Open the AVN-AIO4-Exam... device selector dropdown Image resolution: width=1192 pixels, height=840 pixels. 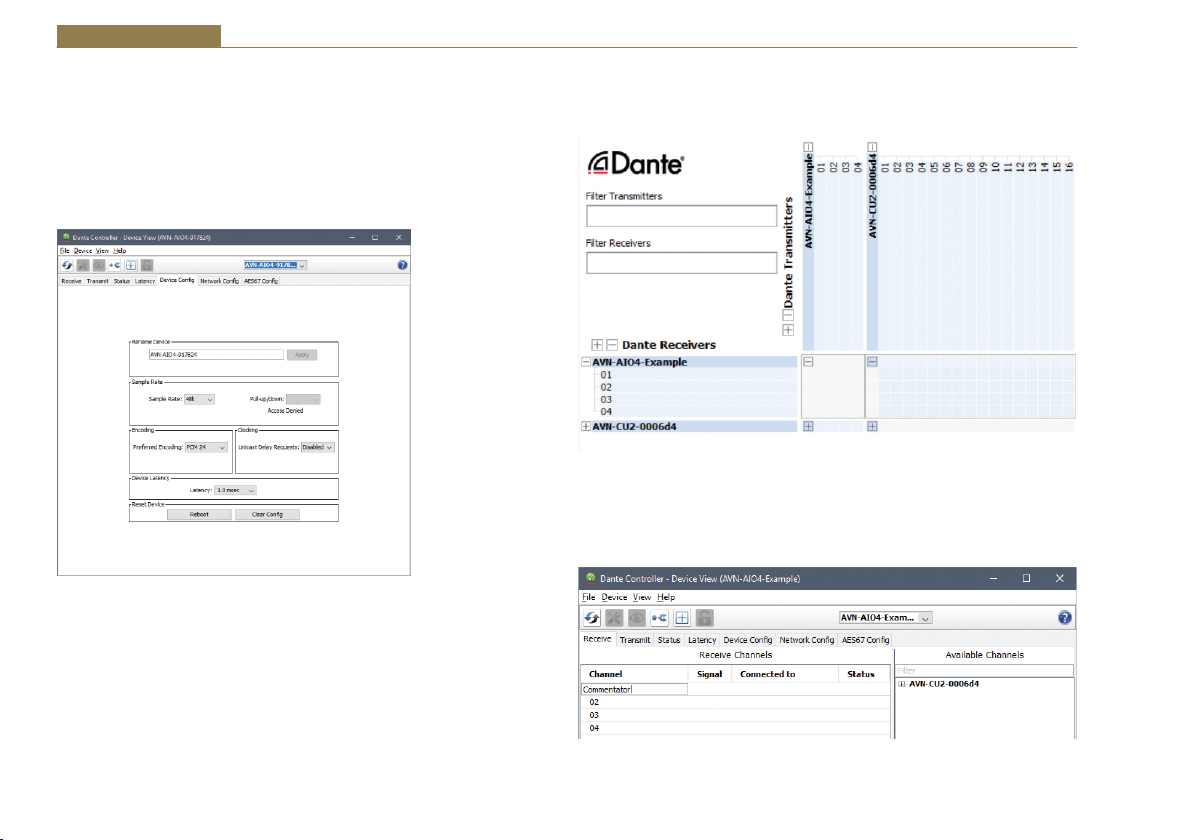tap(885, 618)
